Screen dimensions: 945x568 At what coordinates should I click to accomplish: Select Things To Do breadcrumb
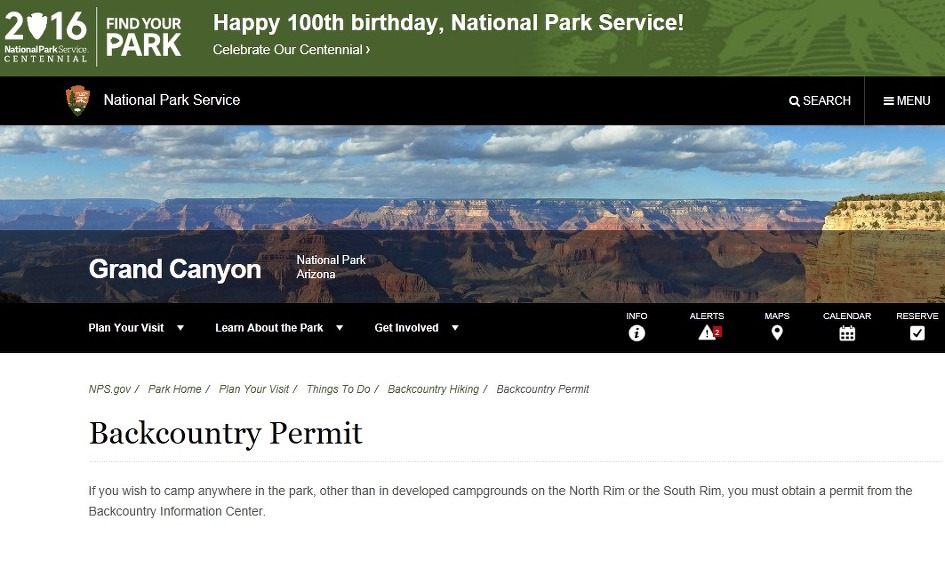[338, 389]
